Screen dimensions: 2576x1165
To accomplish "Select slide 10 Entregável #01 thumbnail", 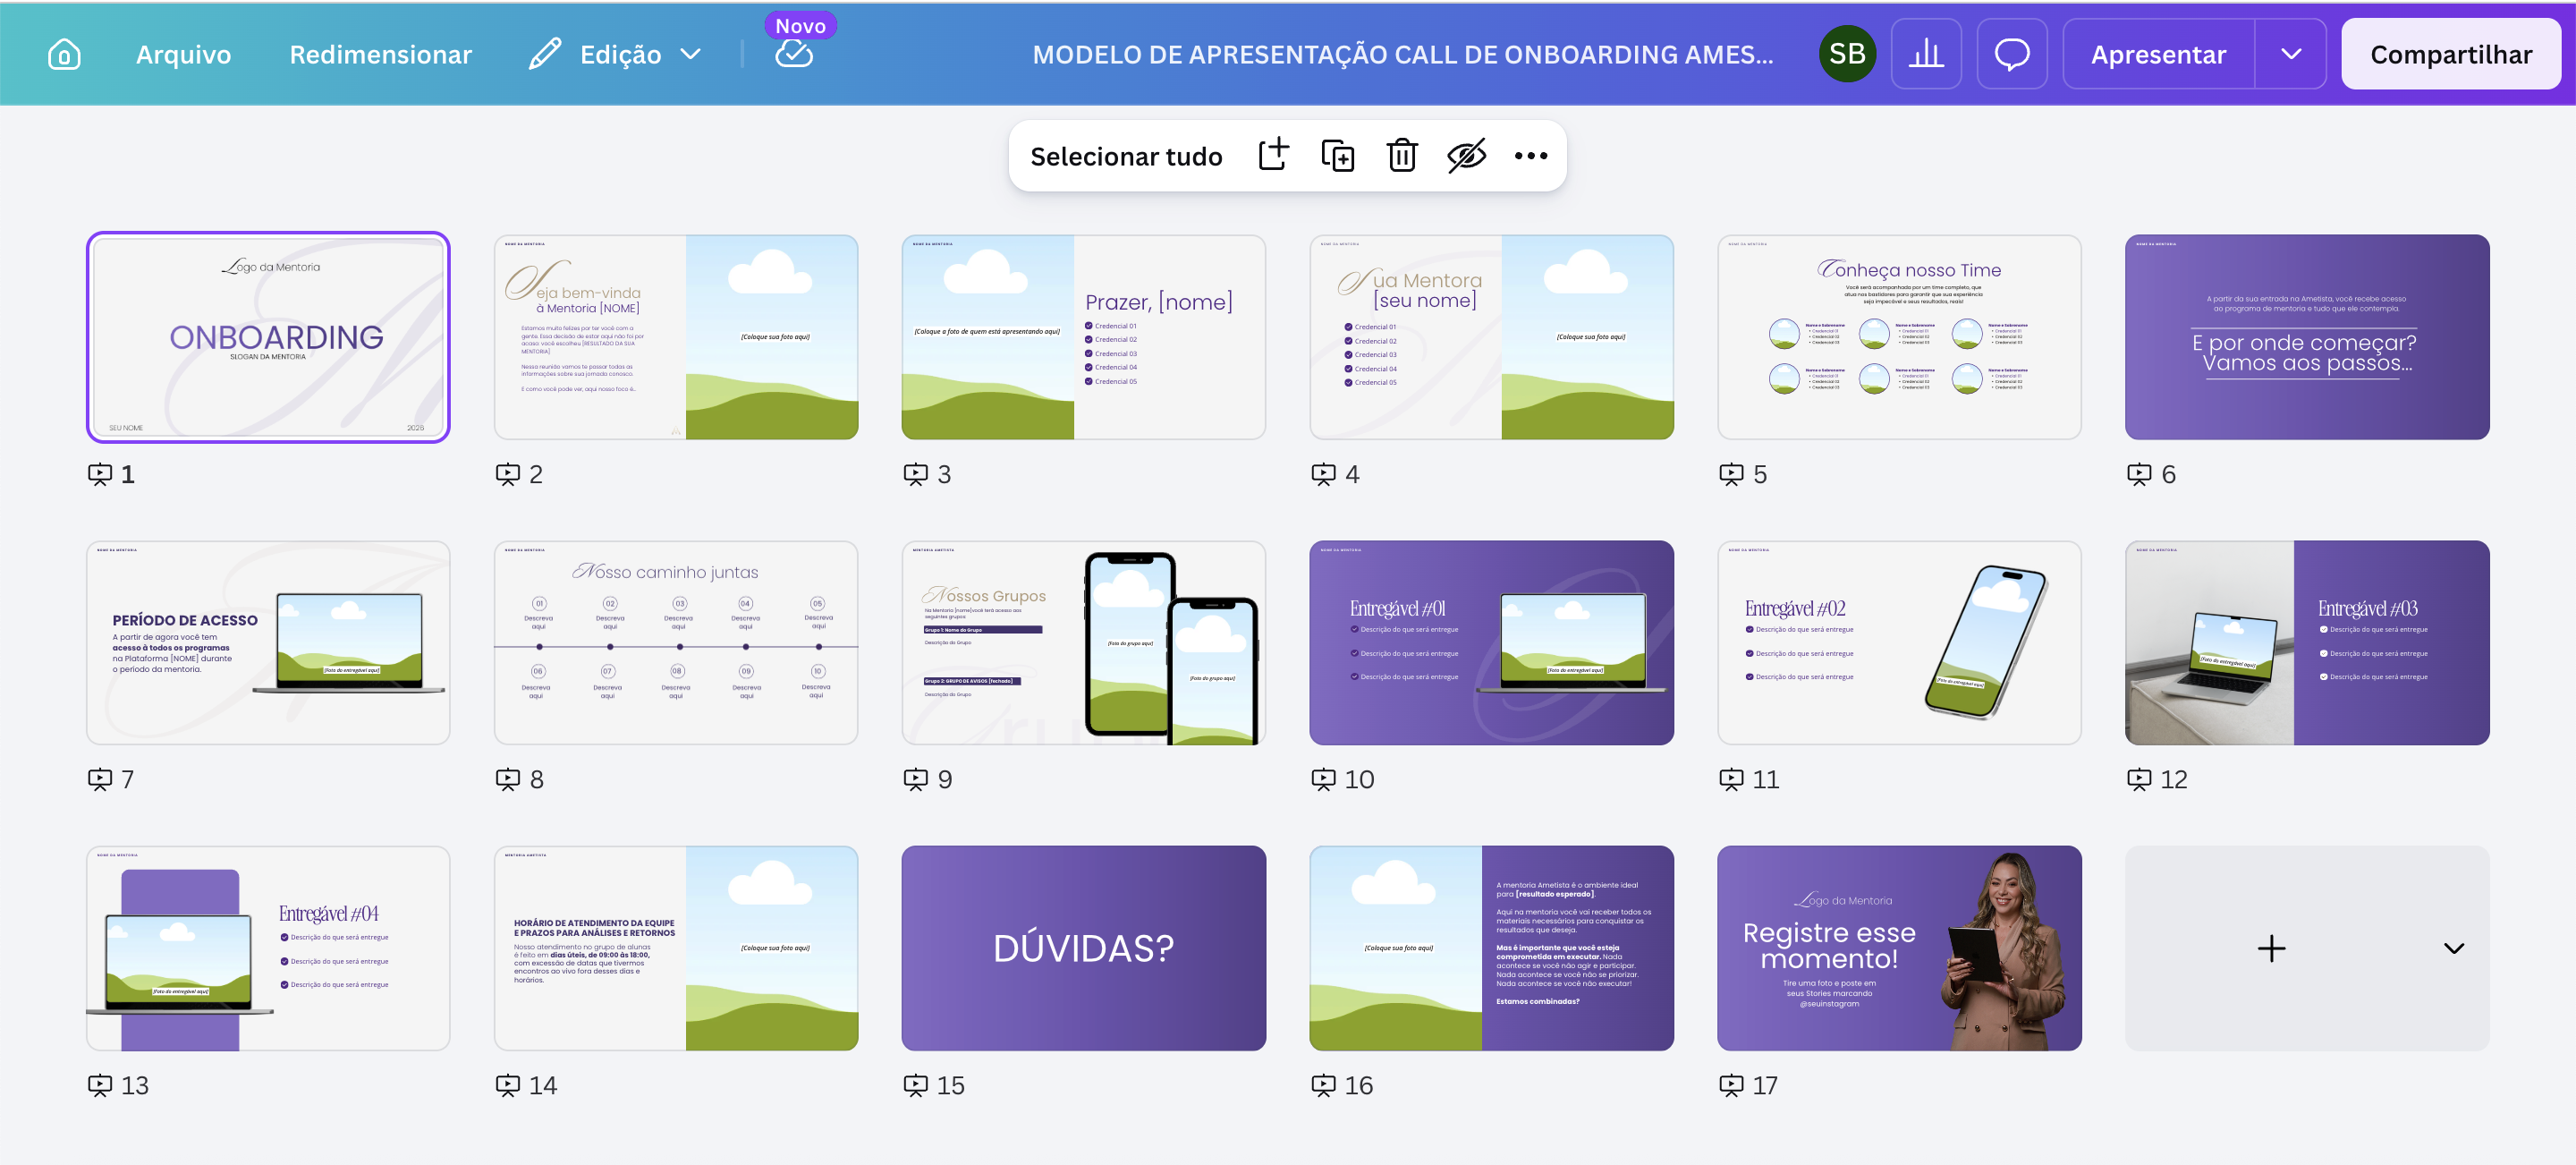I will click(1491, 643).
